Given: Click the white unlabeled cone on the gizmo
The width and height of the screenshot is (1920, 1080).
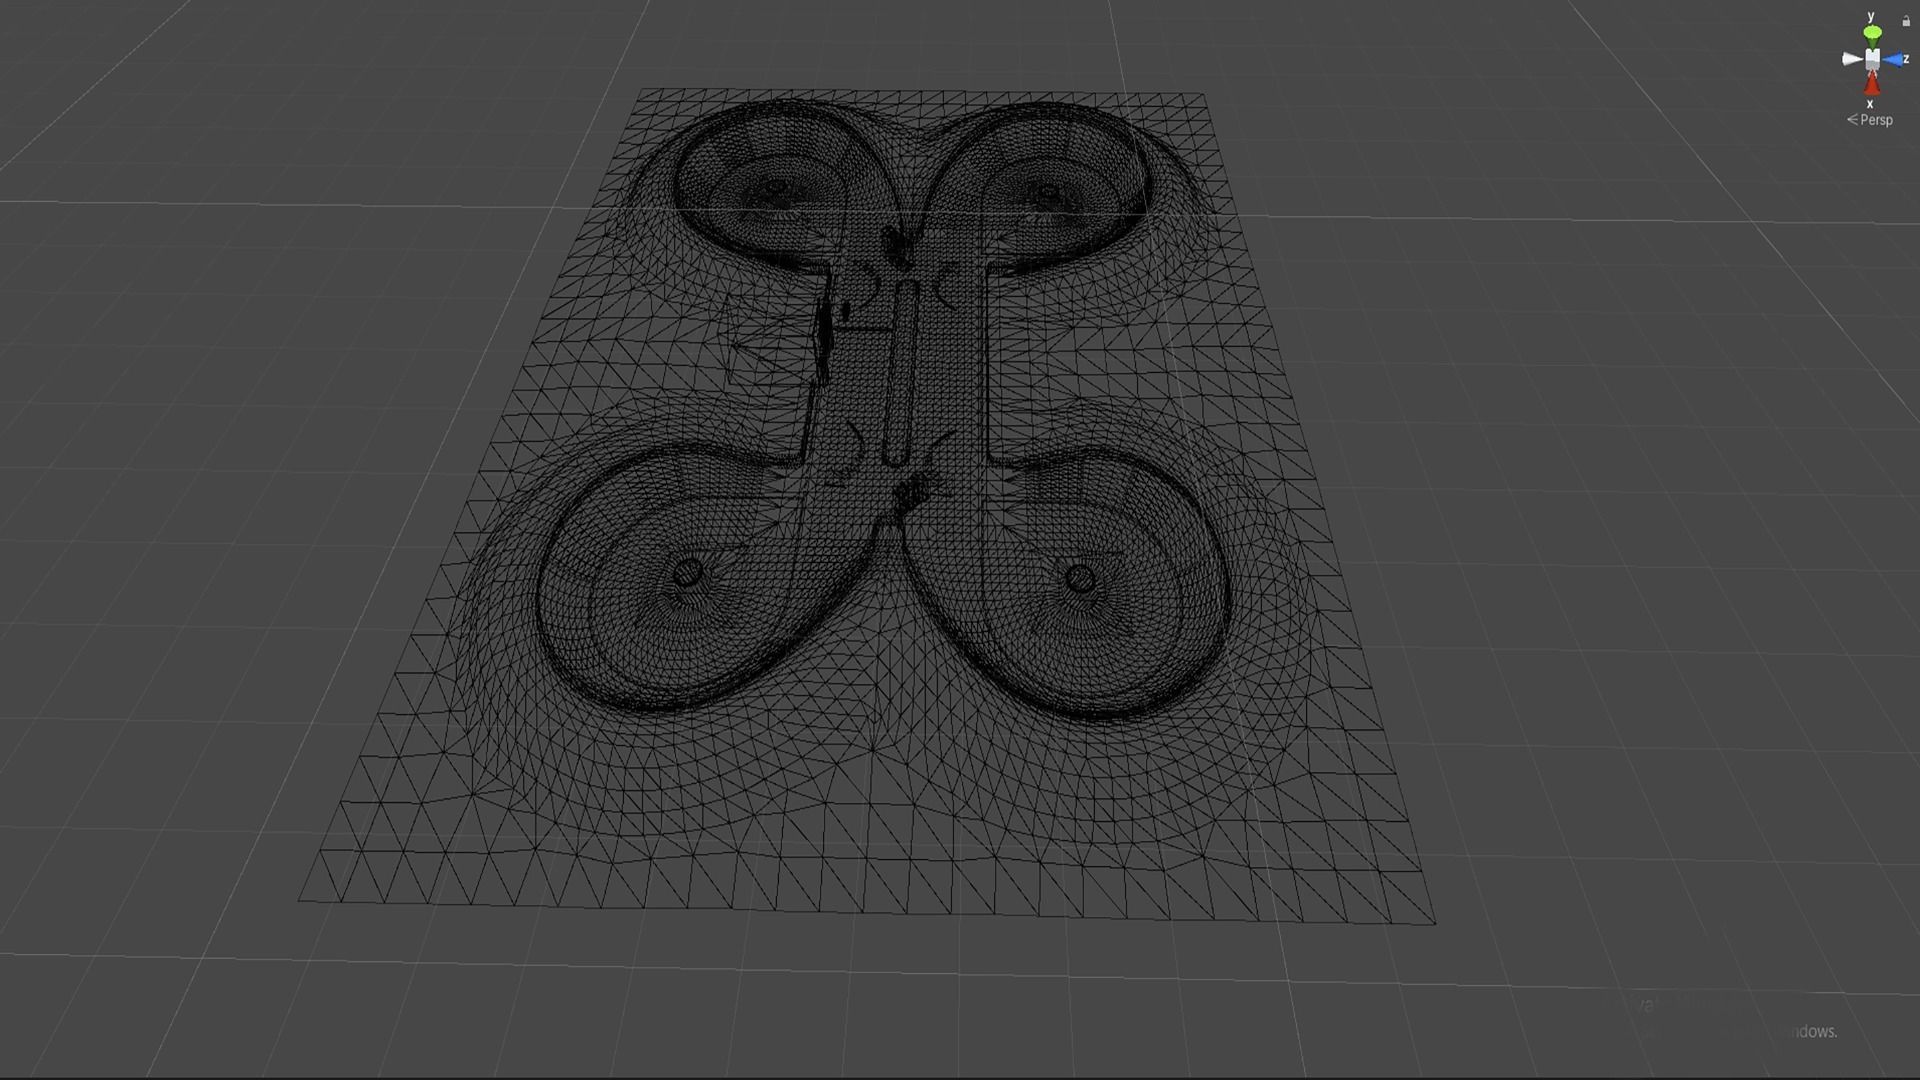Looking at the screenshot, I should pos(1851,59).
